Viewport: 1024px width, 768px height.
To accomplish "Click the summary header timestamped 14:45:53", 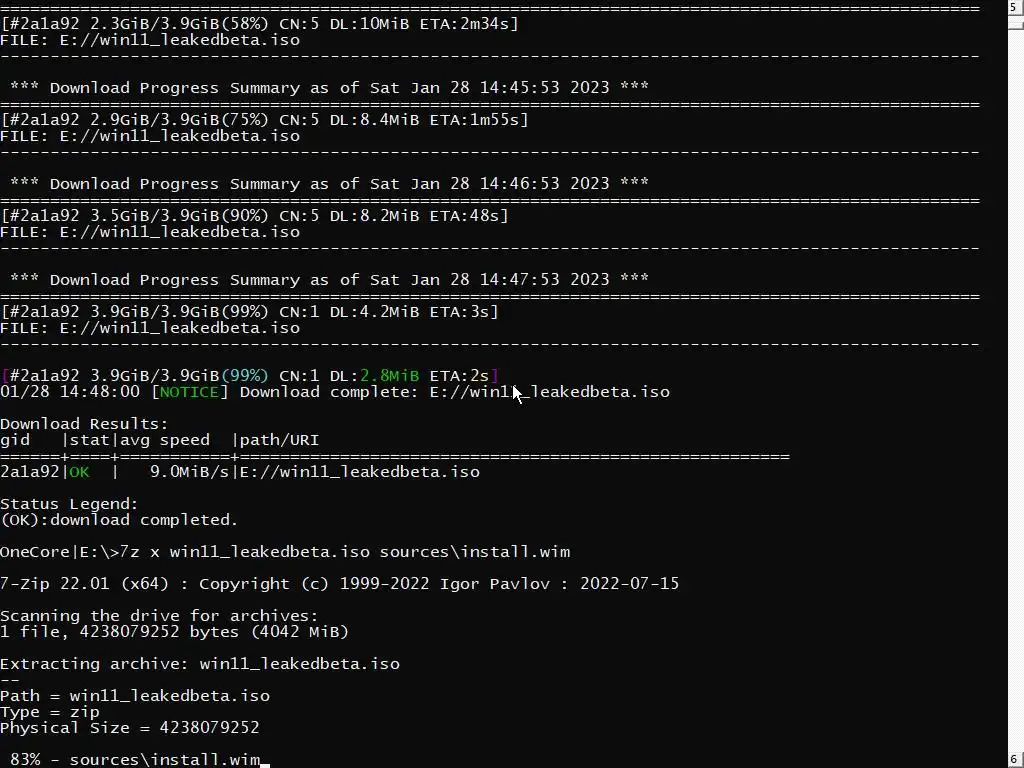I will [329, 88].
